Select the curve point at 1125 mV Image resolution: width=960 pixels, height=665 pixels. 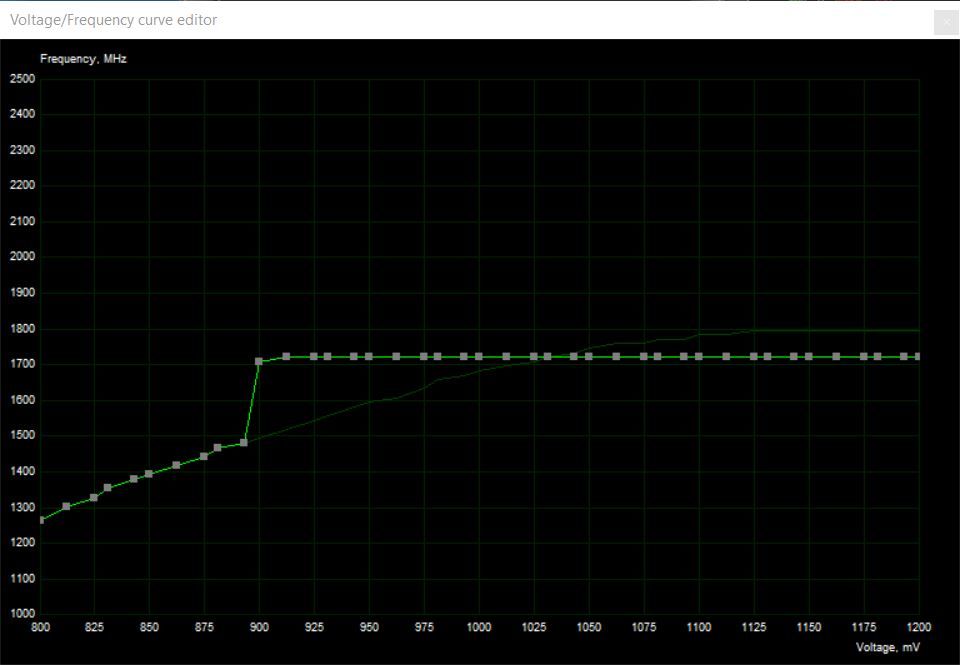click(754, 356)
